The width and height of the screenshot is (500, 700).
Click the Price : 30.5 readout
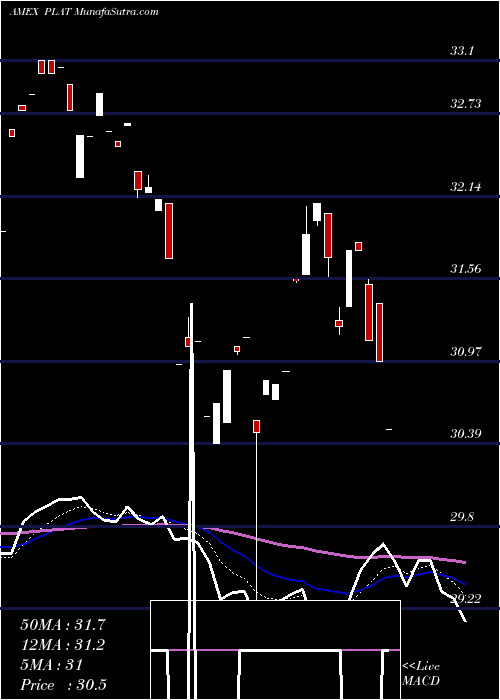click(x=63, y=685)
